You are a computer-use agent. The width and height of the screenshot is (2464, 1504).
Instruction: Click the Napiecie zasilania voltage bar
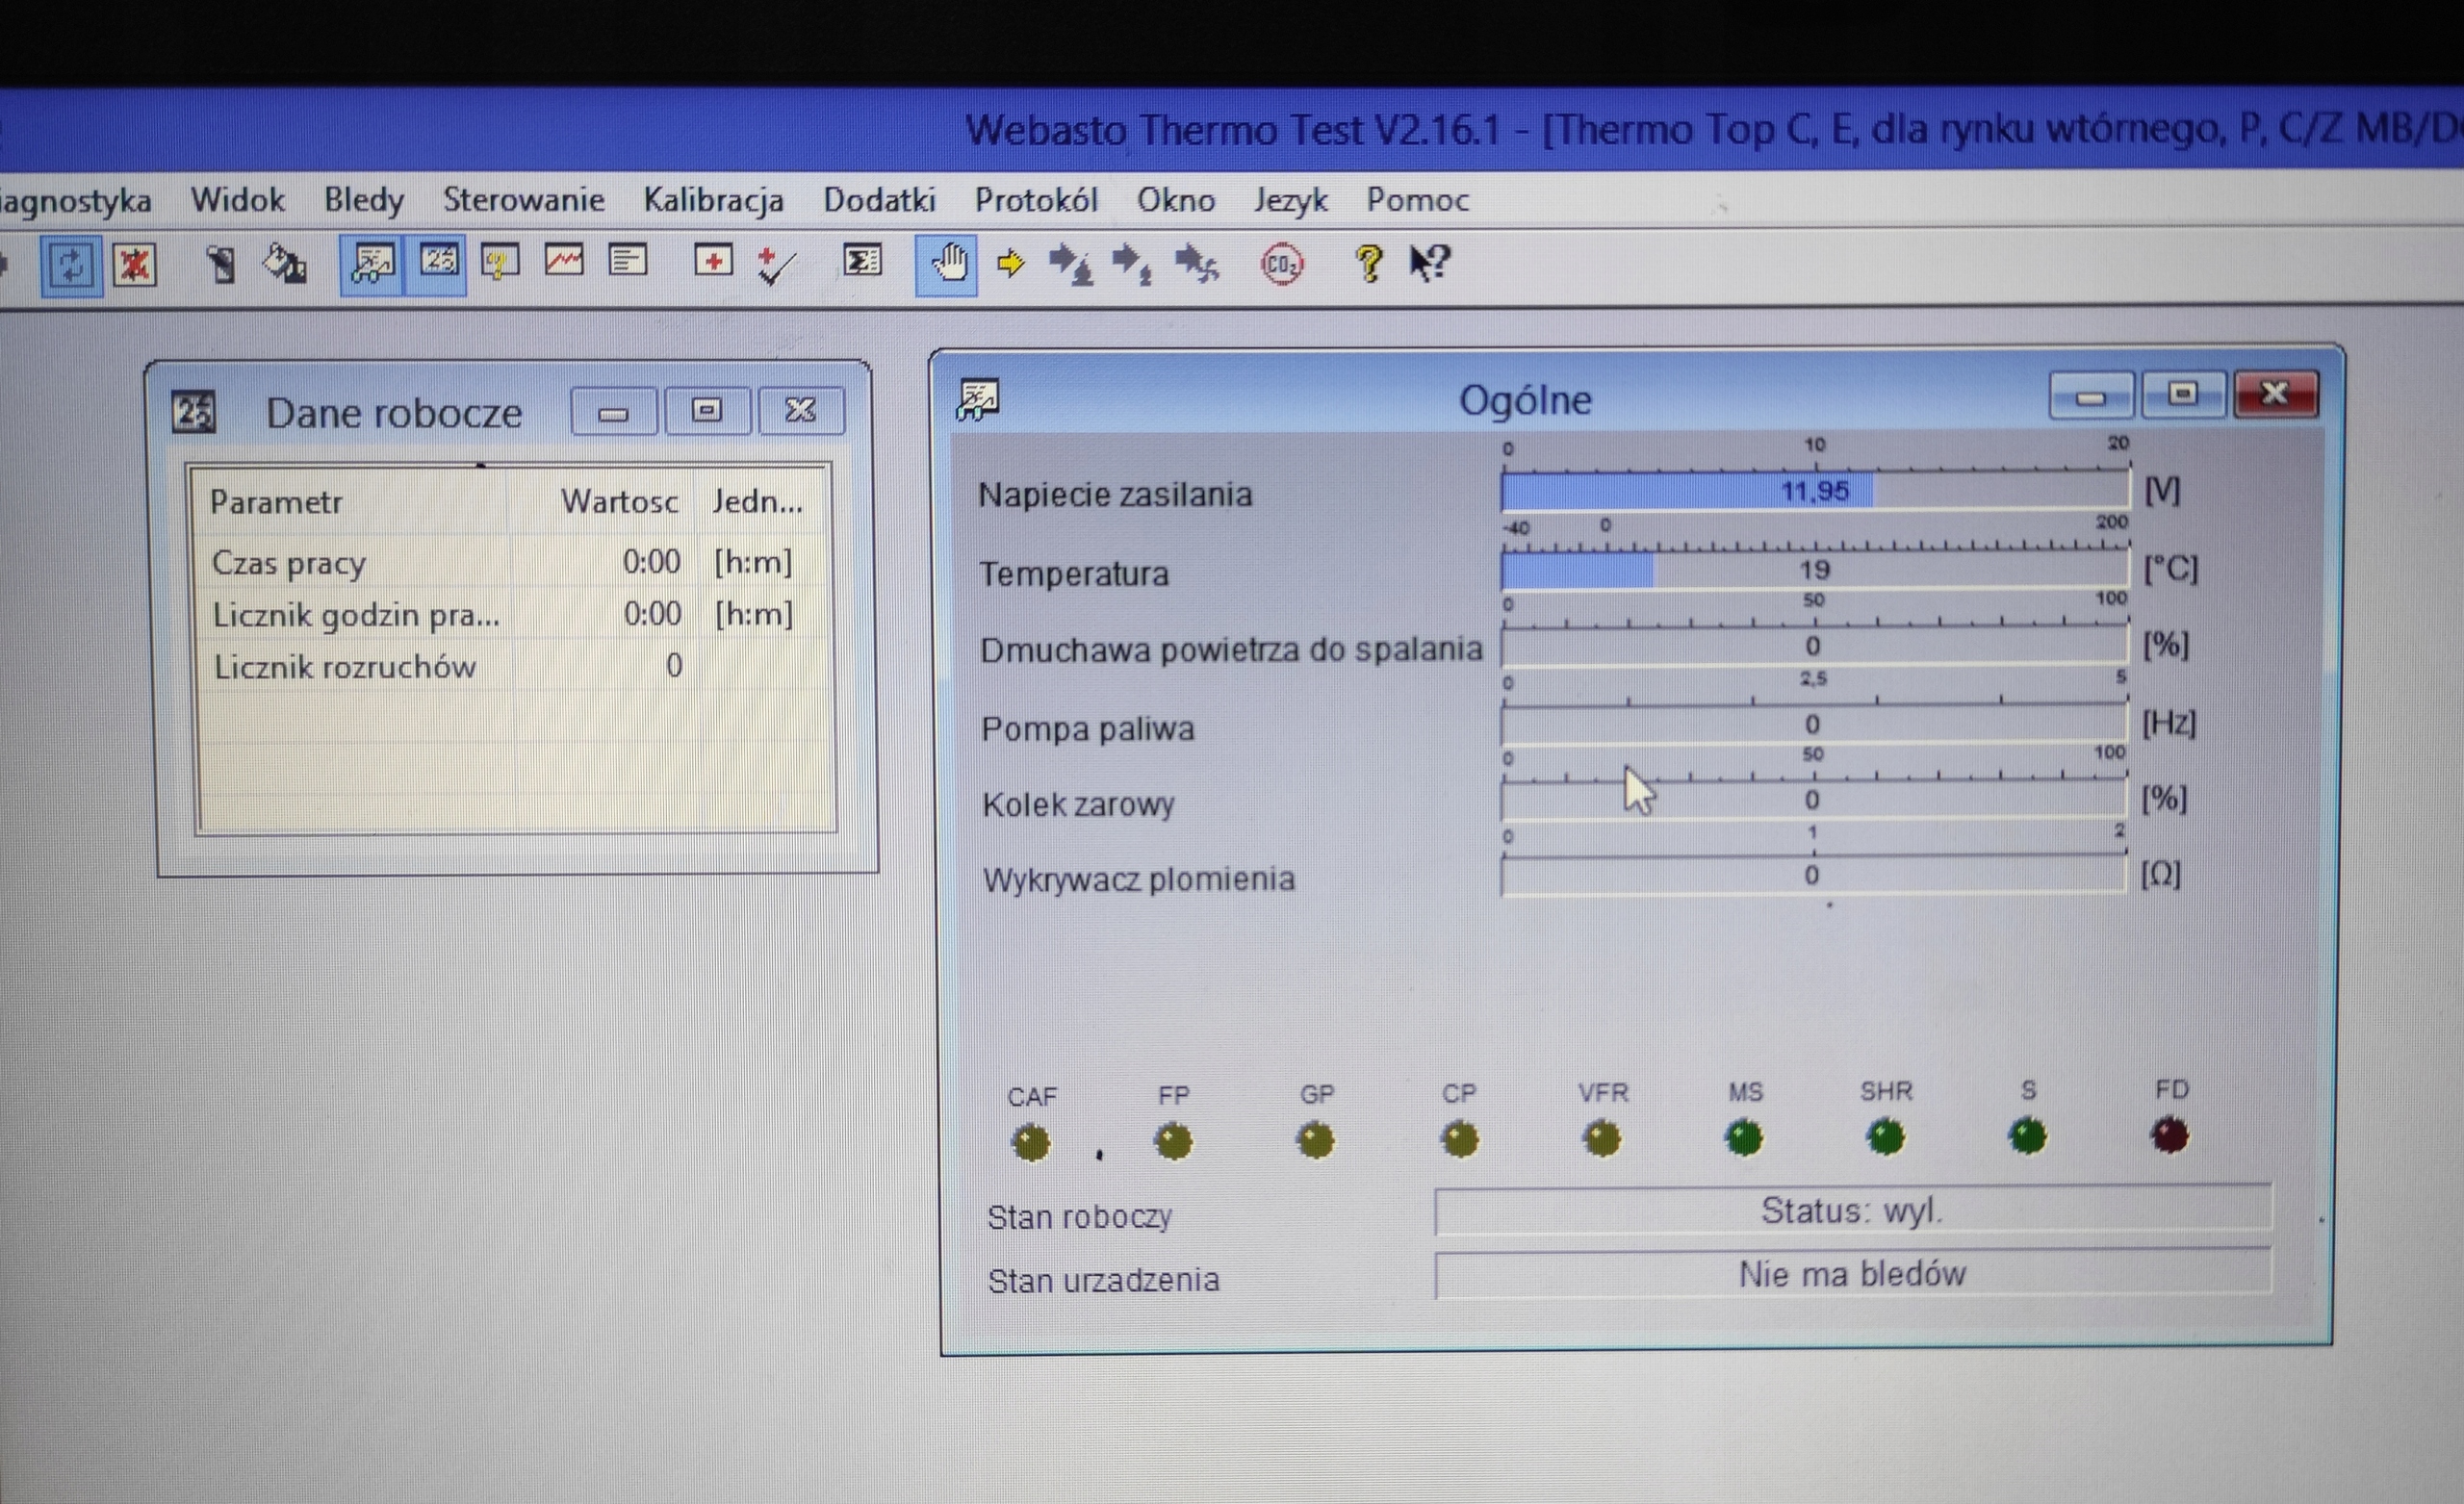point(1813,491)
